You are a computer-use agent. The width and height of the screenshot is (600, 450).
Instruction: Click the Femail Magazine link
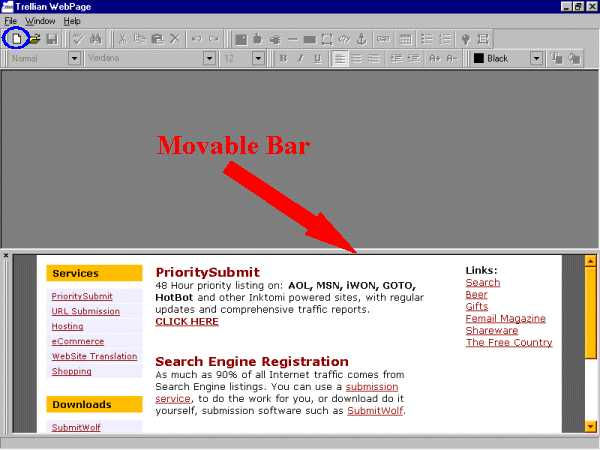click(x=505, y=318)
